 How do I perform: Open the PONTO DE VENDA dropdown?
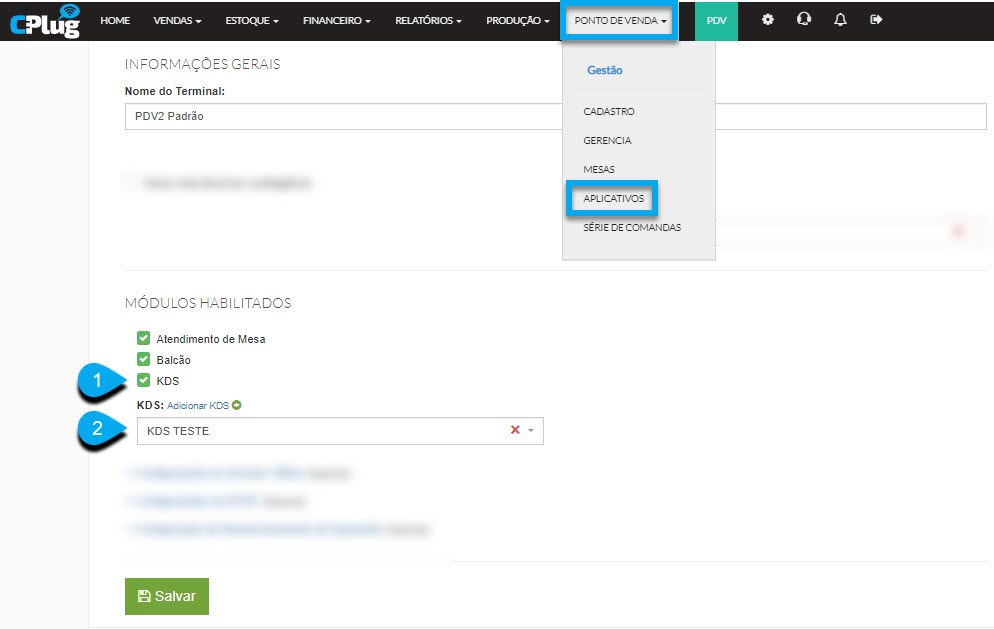coord(620,20)
